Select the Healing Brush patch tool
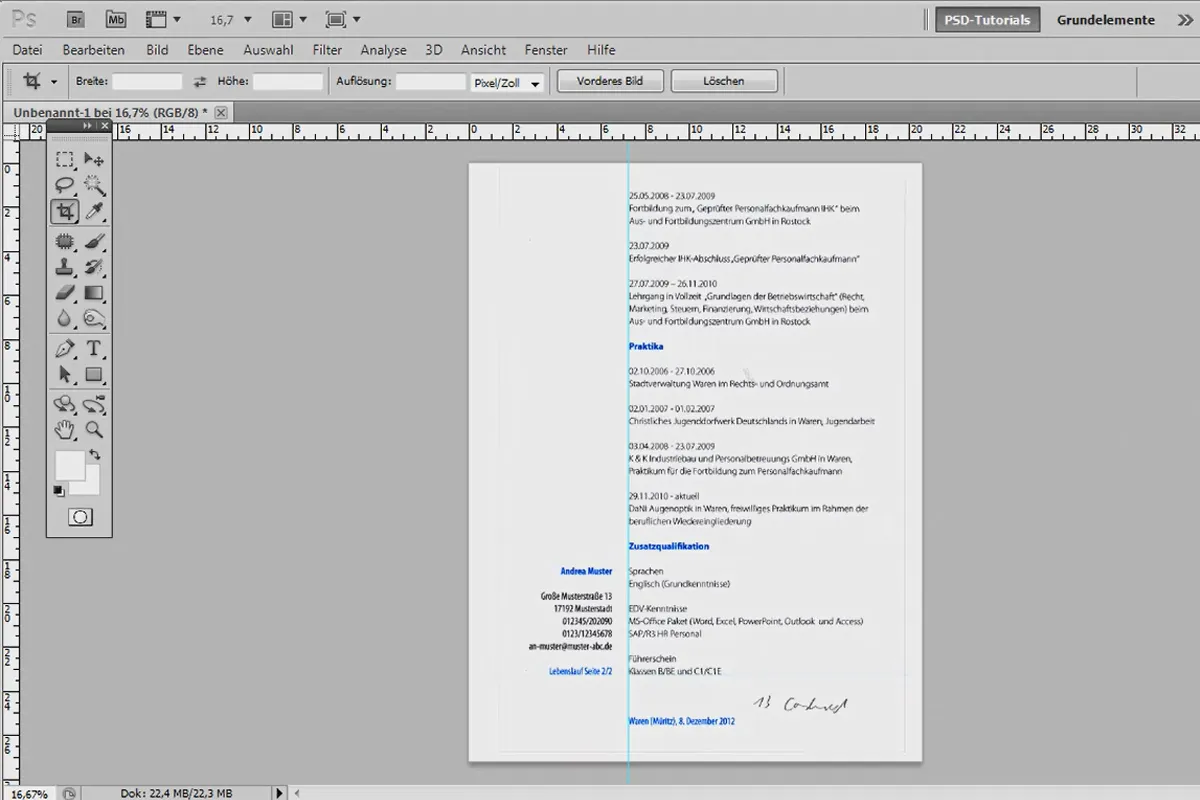The height and width of the screenshot is (800, 1200). (65, 241)
